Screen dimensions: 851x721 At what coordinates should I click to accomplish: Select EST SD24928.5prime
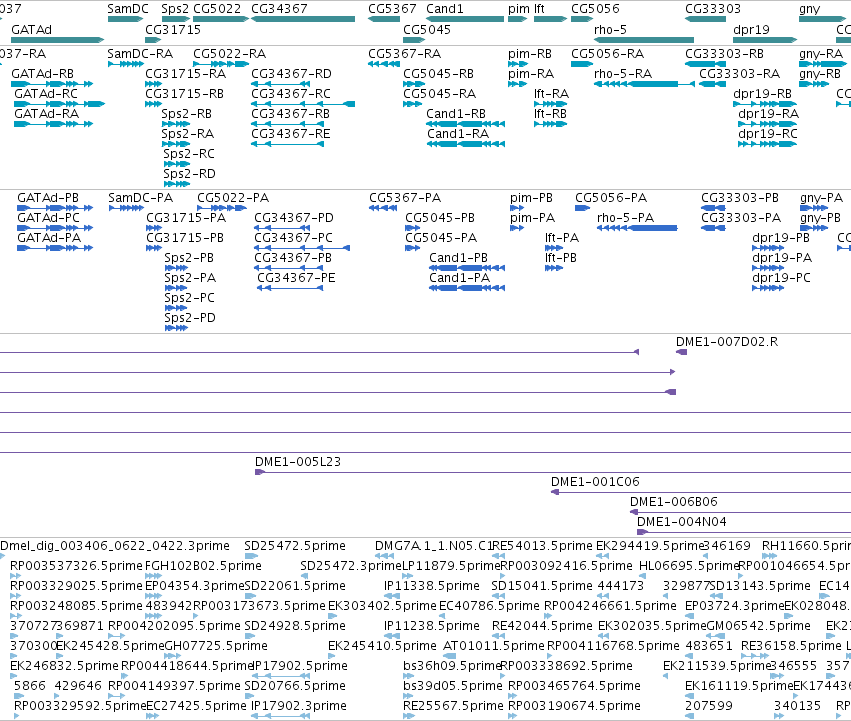click(252, 636)
